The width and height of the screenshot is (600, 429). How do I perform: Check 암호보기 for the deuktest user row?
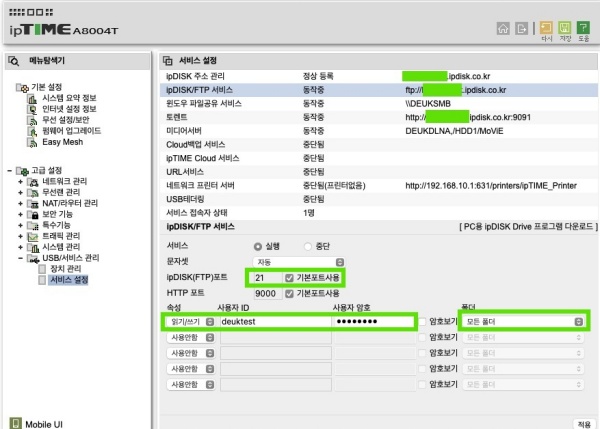click(x=421, y=322)
